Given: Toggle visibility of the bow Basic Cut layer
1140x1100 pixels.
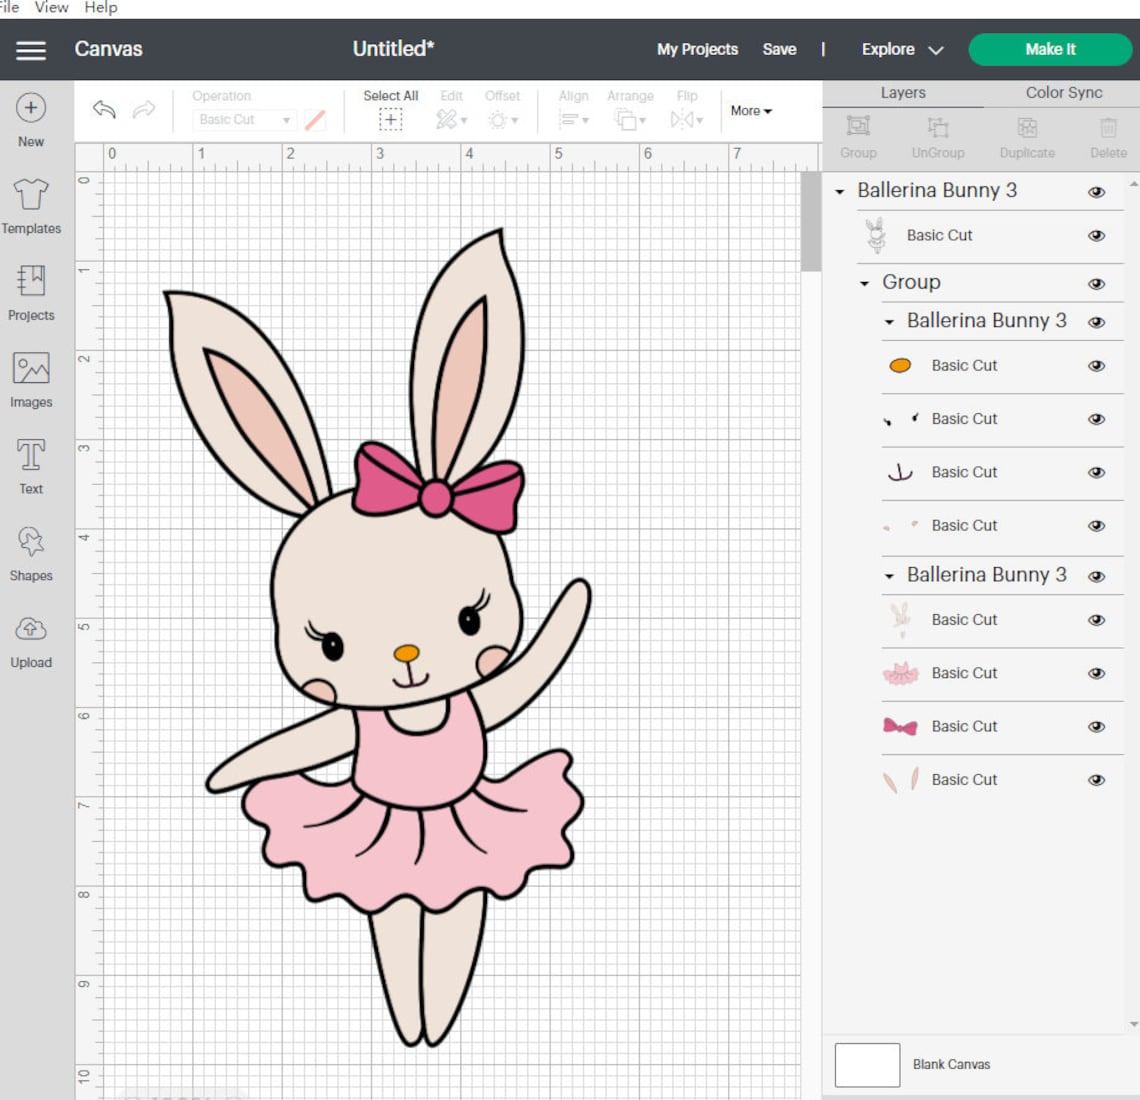Looking at the screenshot, I should pyautogui.click(x=1096, y=727).
